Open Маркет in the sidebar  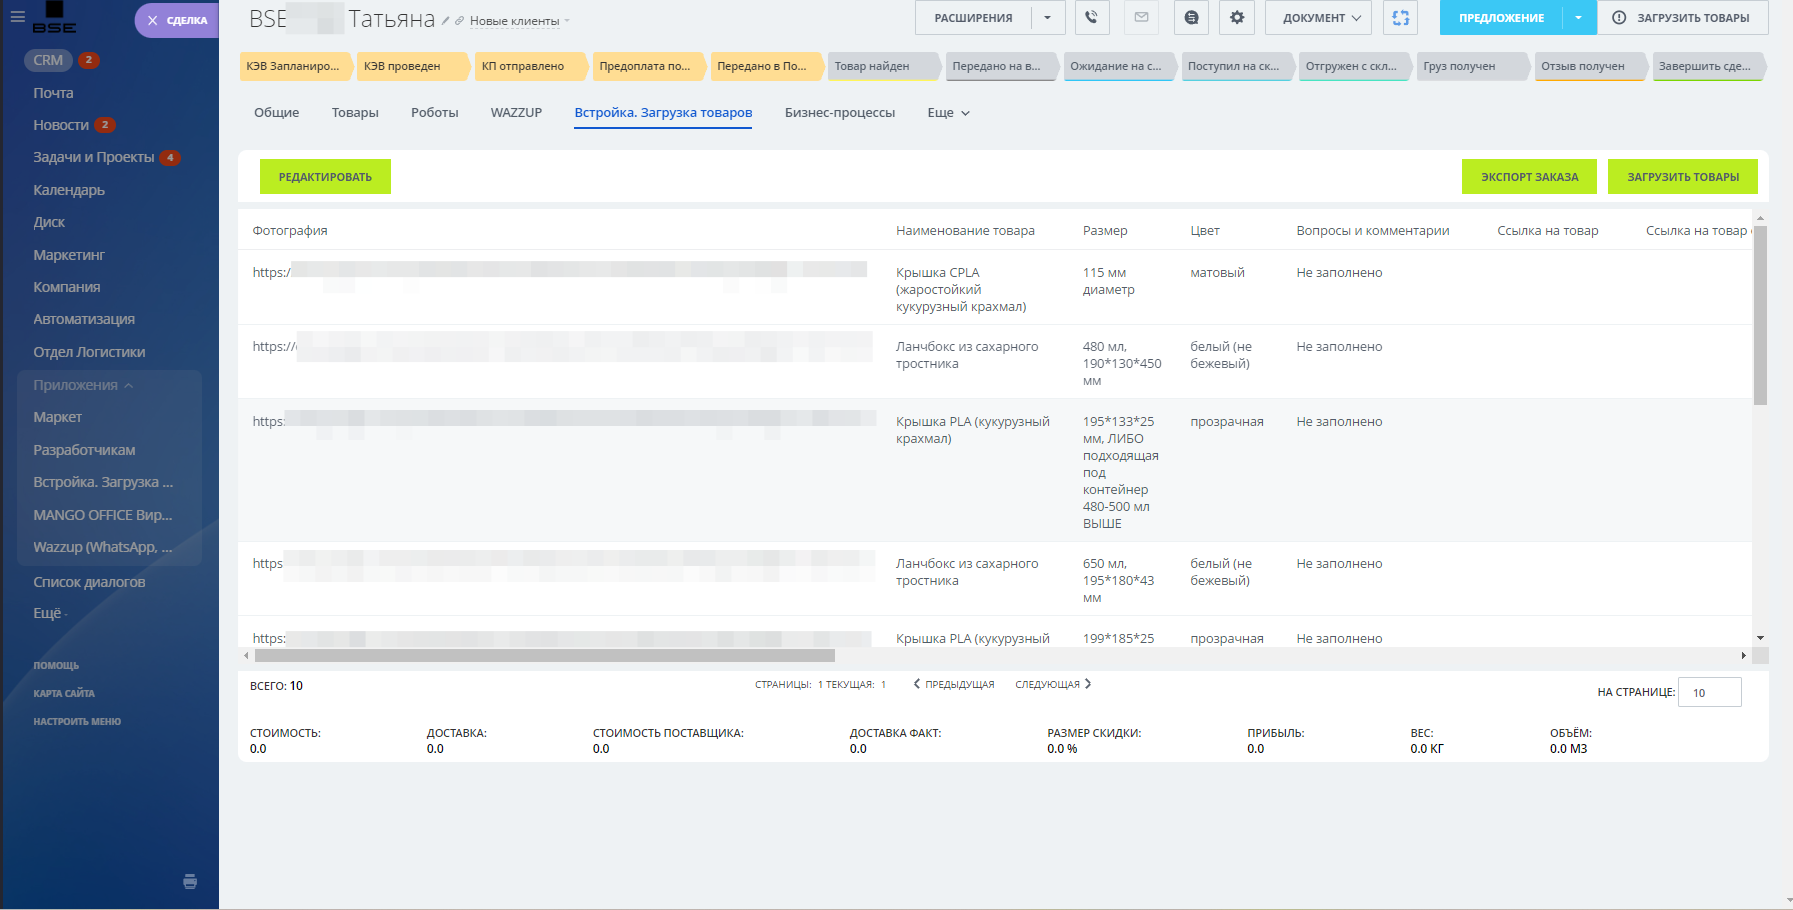point(57,417)
